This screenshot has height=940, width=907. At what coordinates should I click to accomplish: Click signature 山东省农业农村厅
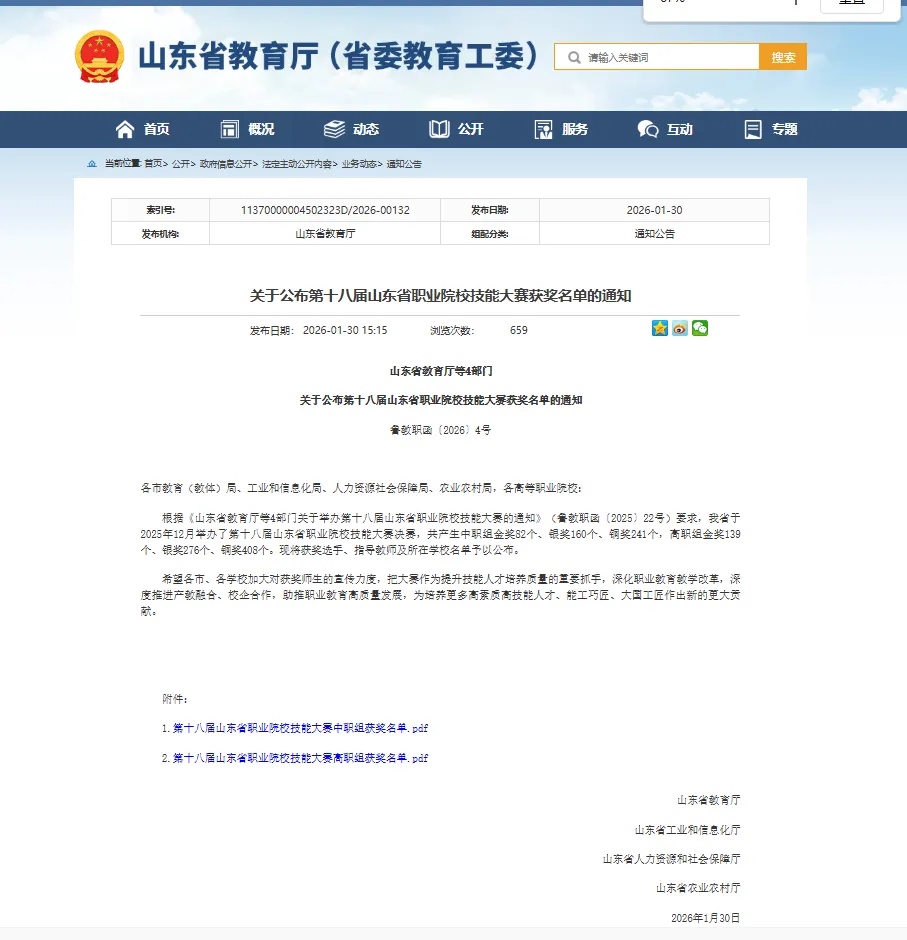click(x=698, y=888)
